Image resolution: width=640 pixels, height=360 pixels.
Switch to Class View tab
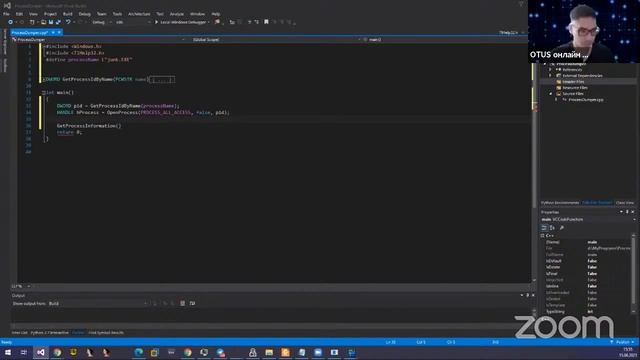[x=624, y=202]
